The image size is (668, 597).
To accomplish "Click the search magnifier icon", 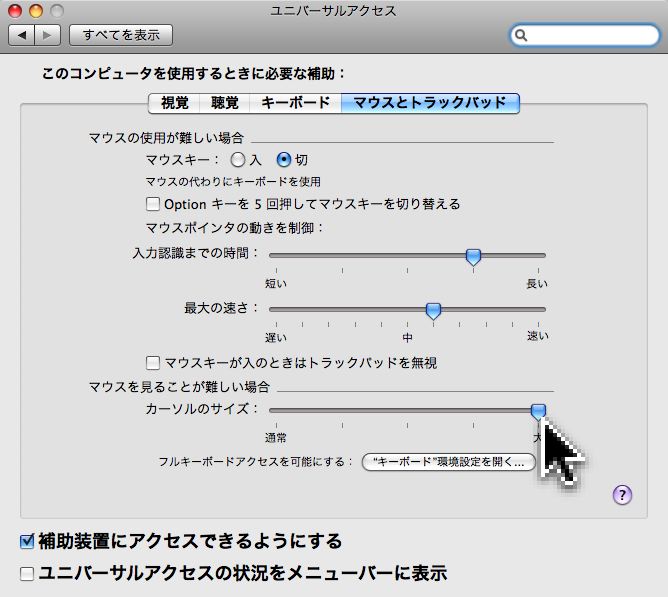I will click(x=523, y=36).
